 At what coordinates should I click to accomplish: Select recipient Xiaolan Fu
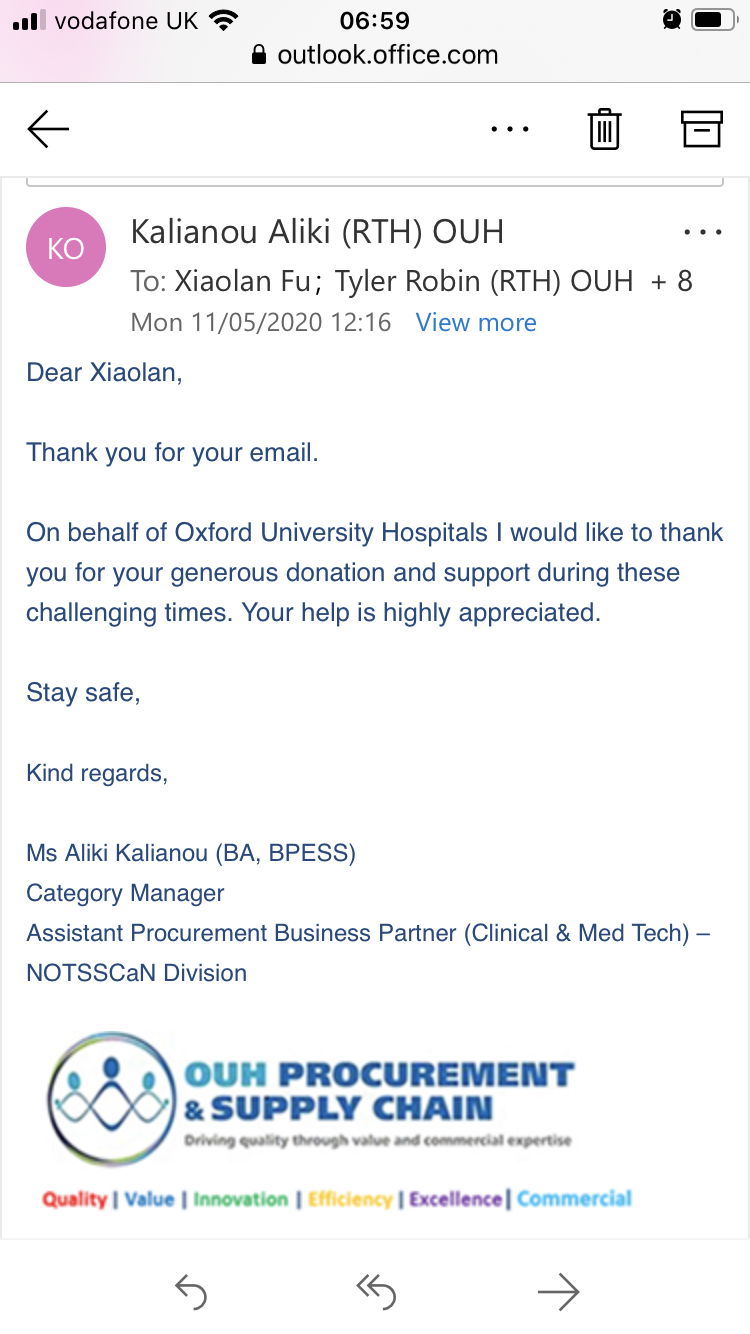point(242,281)
